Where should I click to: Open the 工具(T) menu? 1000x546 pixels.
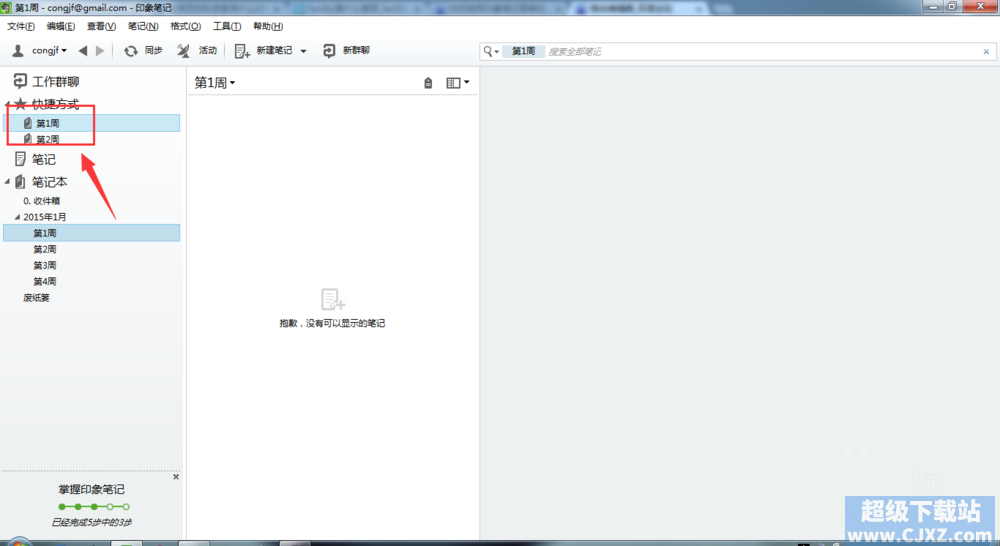[227, 26]
